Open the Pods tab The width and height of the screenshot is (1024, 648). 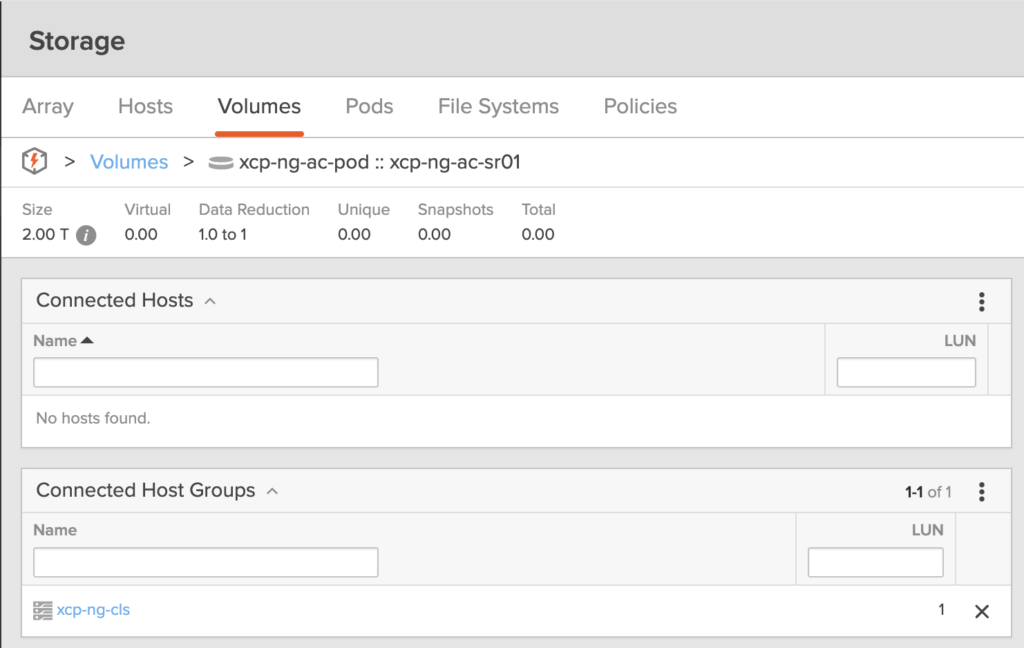pos(369,106)
